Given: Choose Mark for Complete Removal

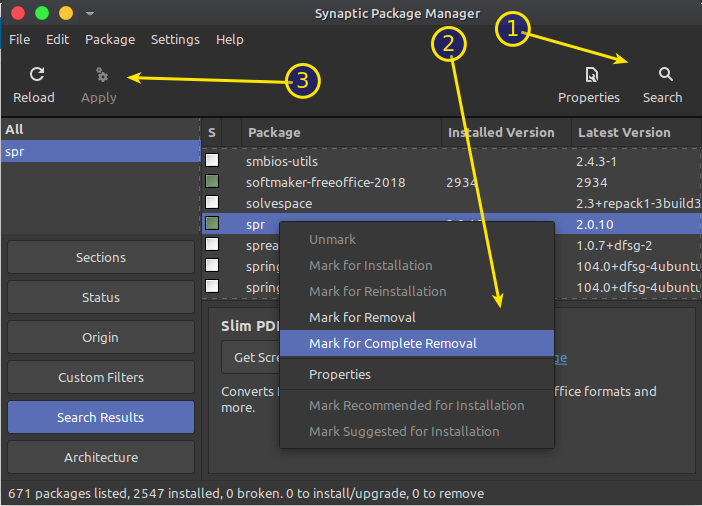Looking at the screenshot, I should pyautogui.click(x=417, y=343).
